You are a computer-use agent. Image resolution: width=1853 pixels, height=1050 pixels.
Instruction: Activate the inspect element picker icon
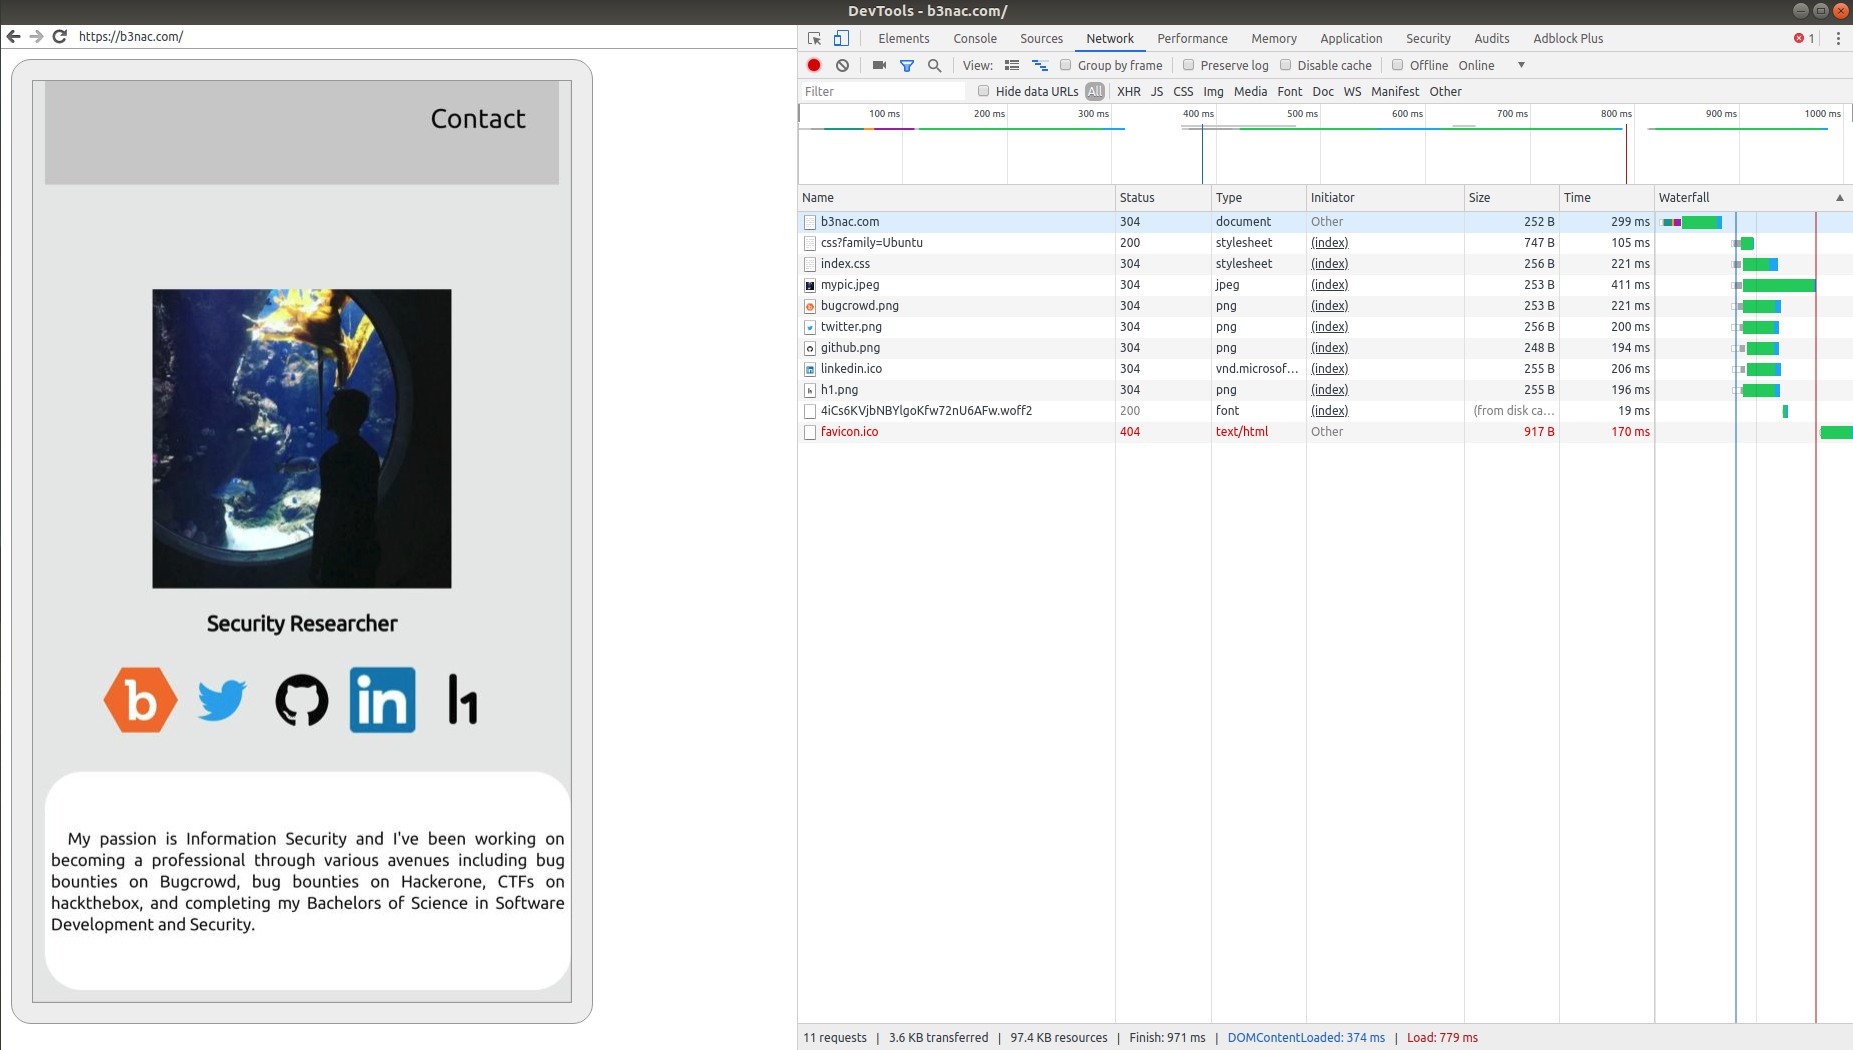pyautogui.click(x=815, y=38)
